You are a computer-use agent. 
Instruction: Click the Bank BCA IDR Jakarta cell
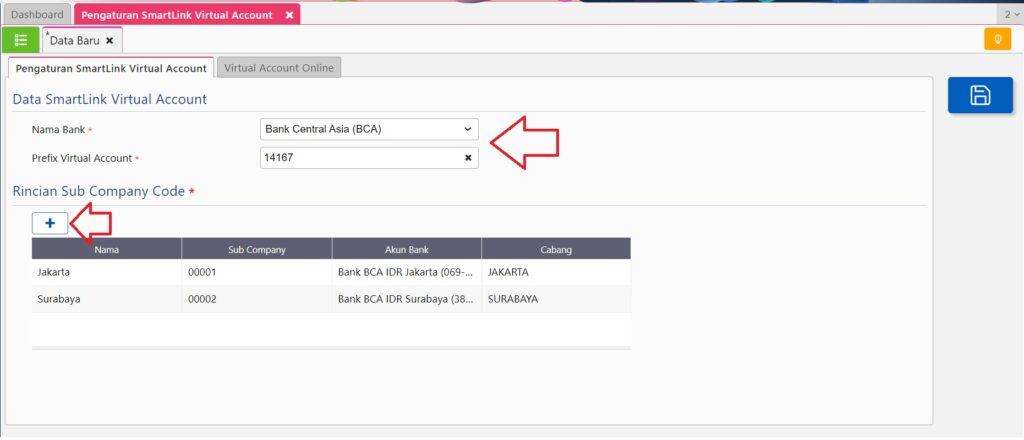coord(407,273)
